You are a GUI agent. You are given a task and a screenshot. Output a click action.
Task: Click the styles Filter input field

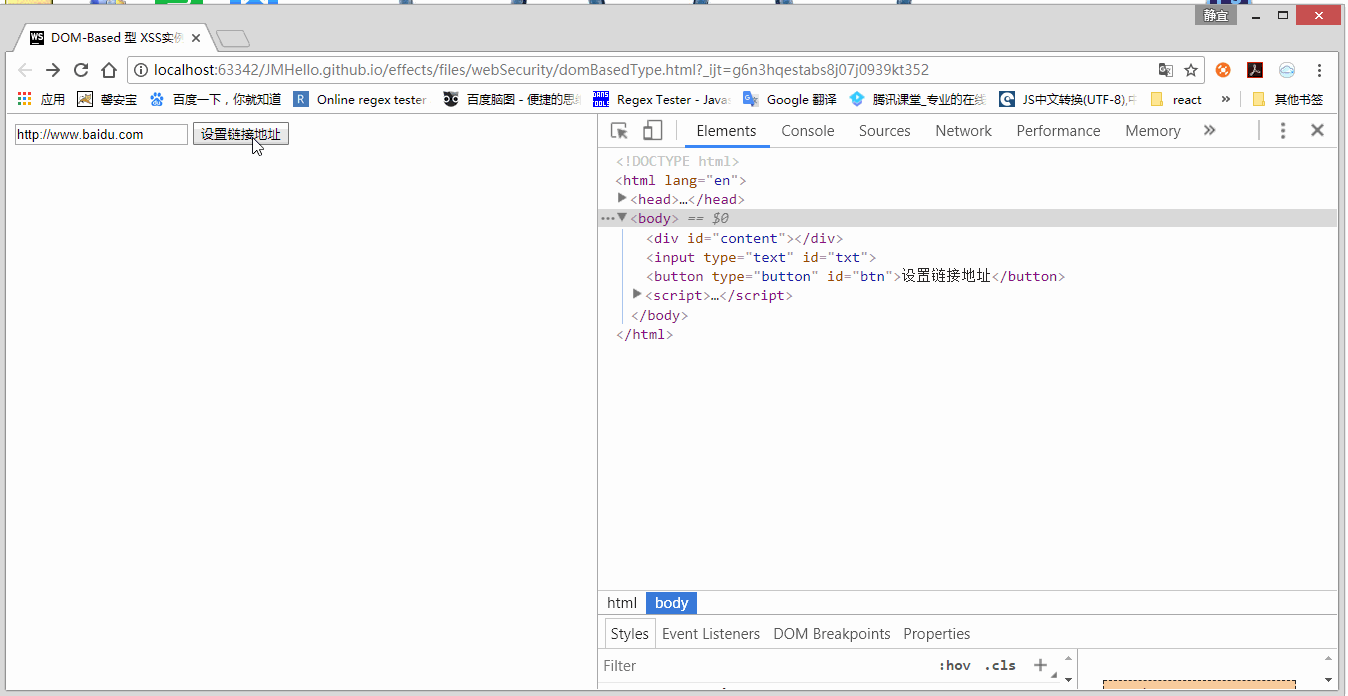pyautogui.click(x=760, y=665)
